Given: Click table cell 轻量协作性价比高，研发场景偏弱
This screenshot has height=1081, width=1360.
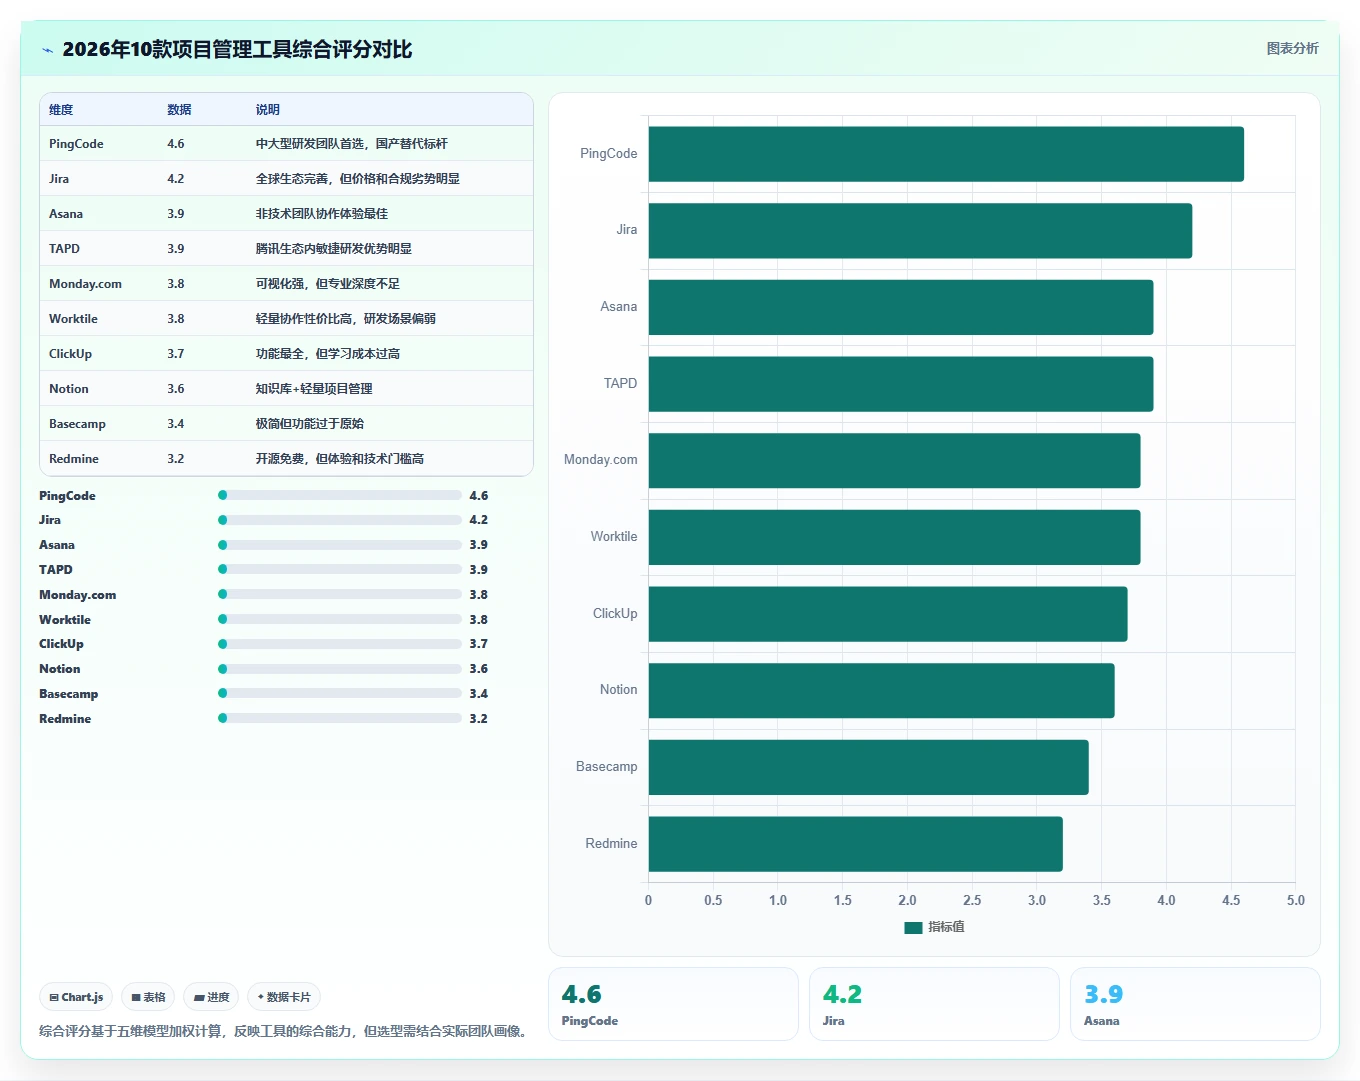Looking at the screenshot, I should coord(345,319).
